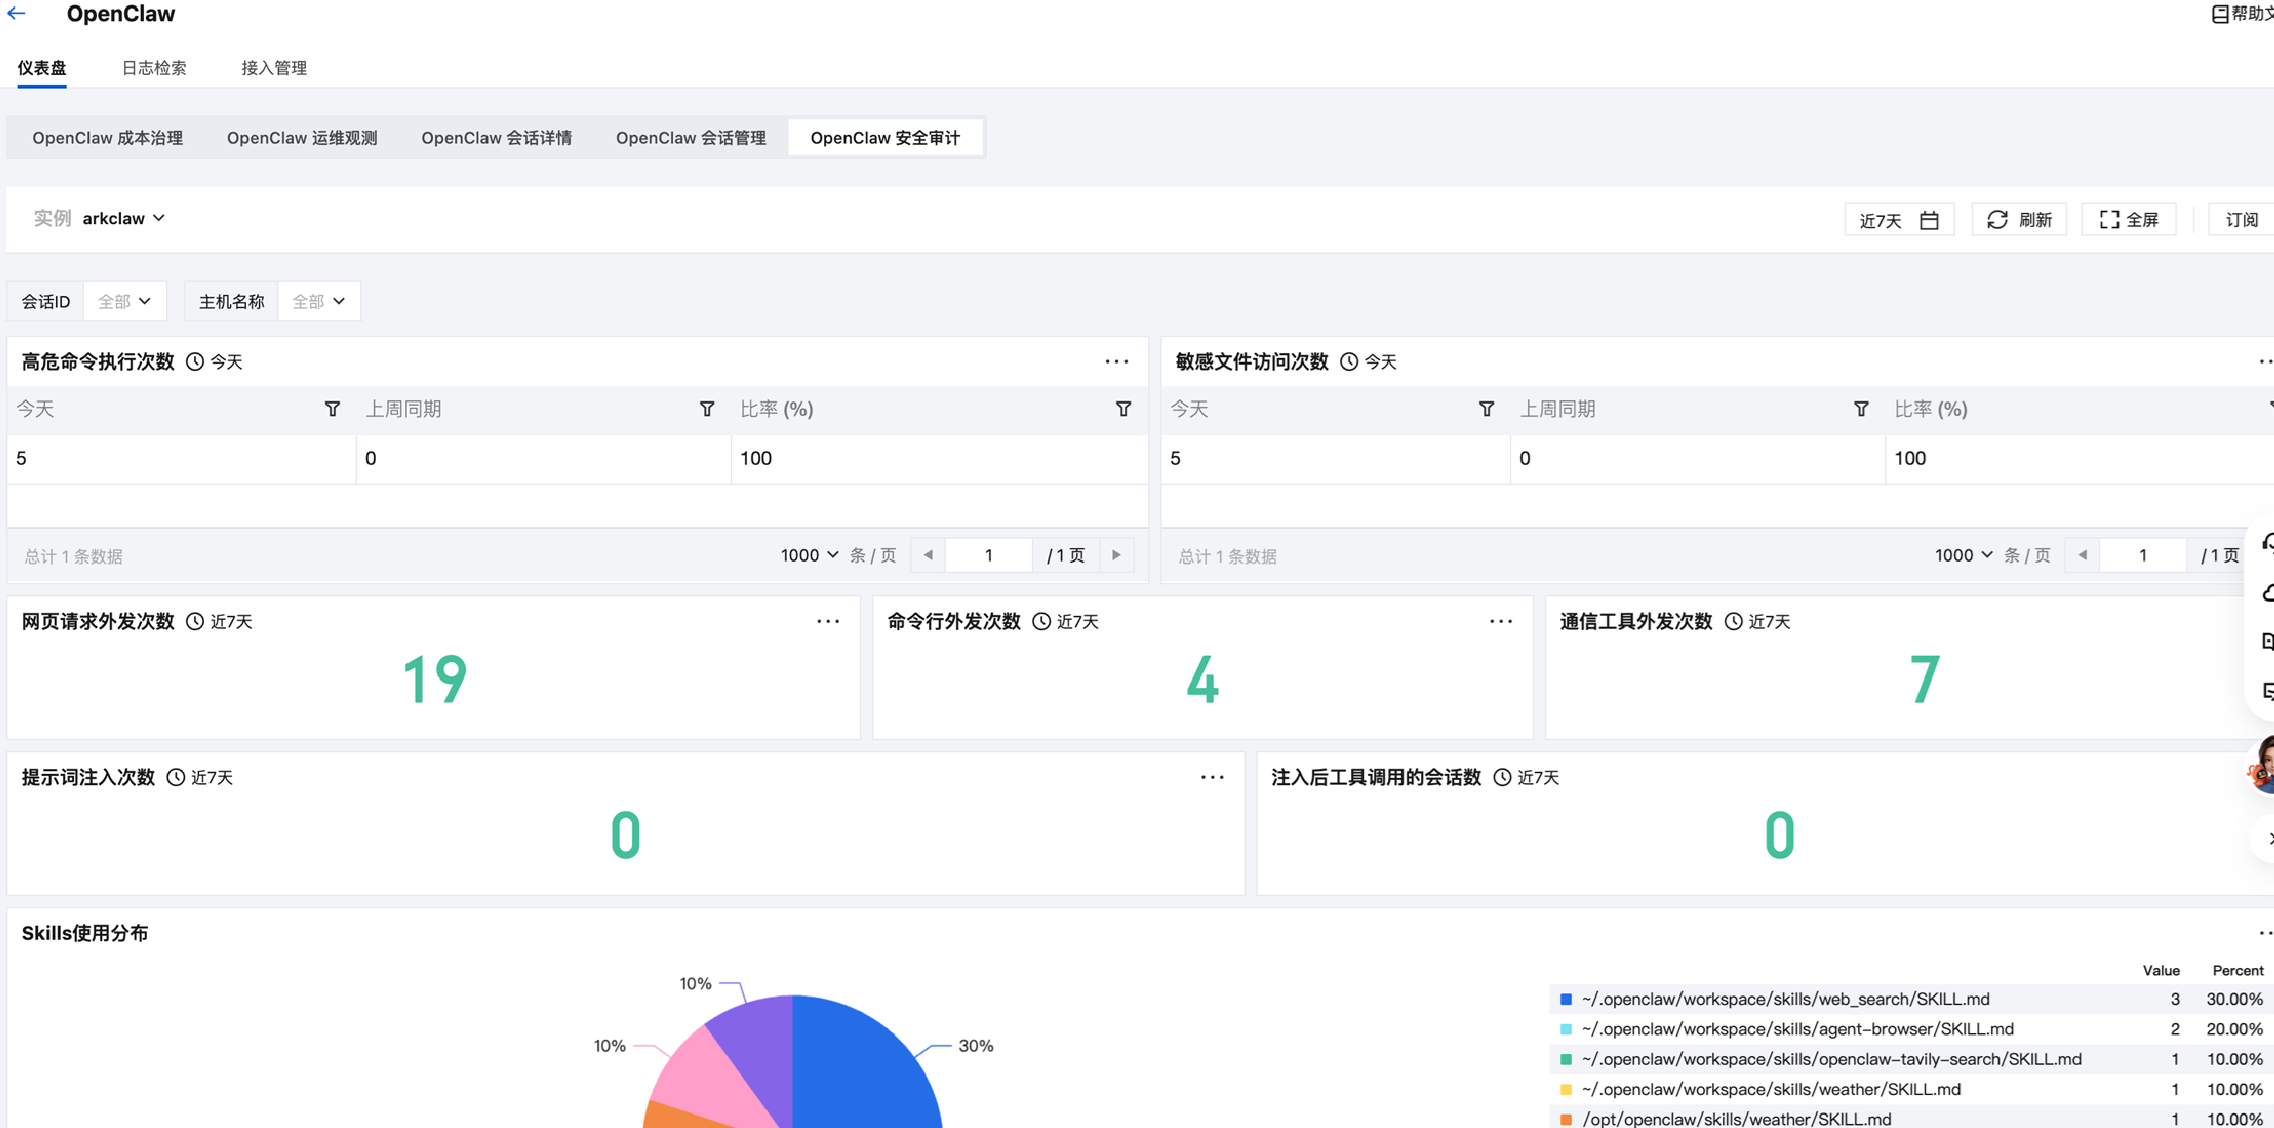Click page number field in 高危命令执行次数 table
Image resolution: width=2274 pixels, height=1128 pixels.
tap(988, 555)
